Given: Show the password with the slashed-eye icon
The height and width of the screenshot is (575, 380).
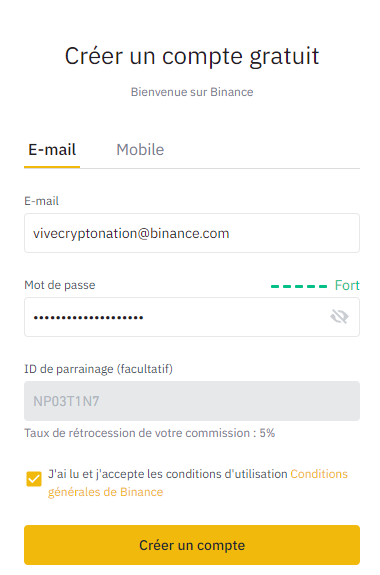Looking at the screenshot, I should (339, 316).
